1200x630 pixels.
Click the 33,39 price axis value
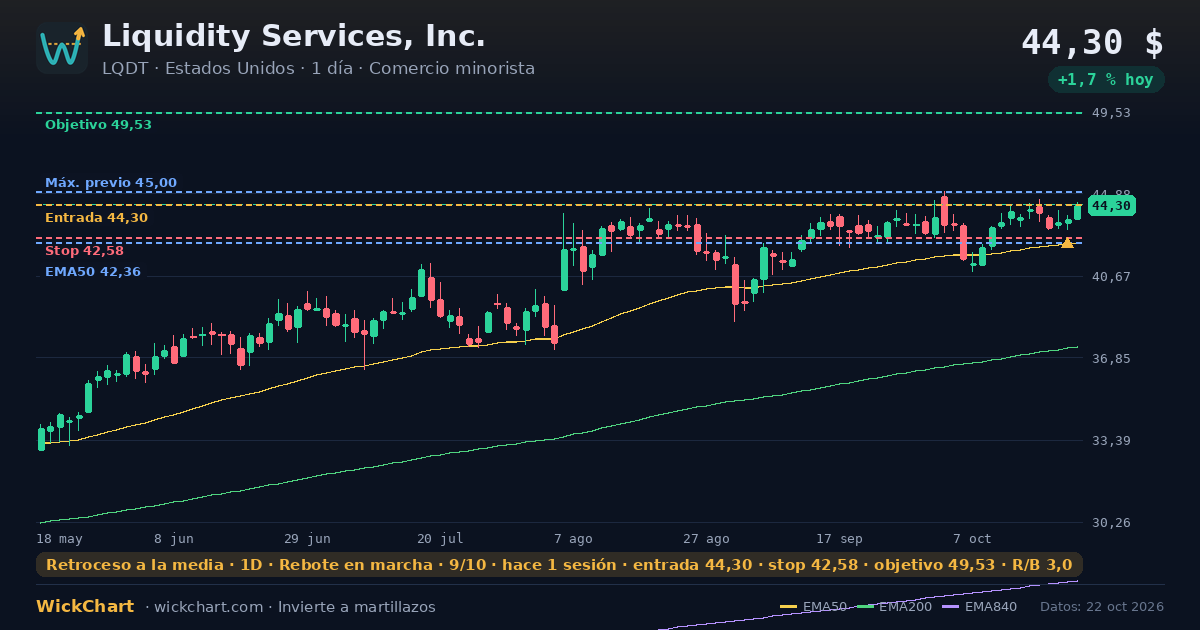tap(1111, 440)
